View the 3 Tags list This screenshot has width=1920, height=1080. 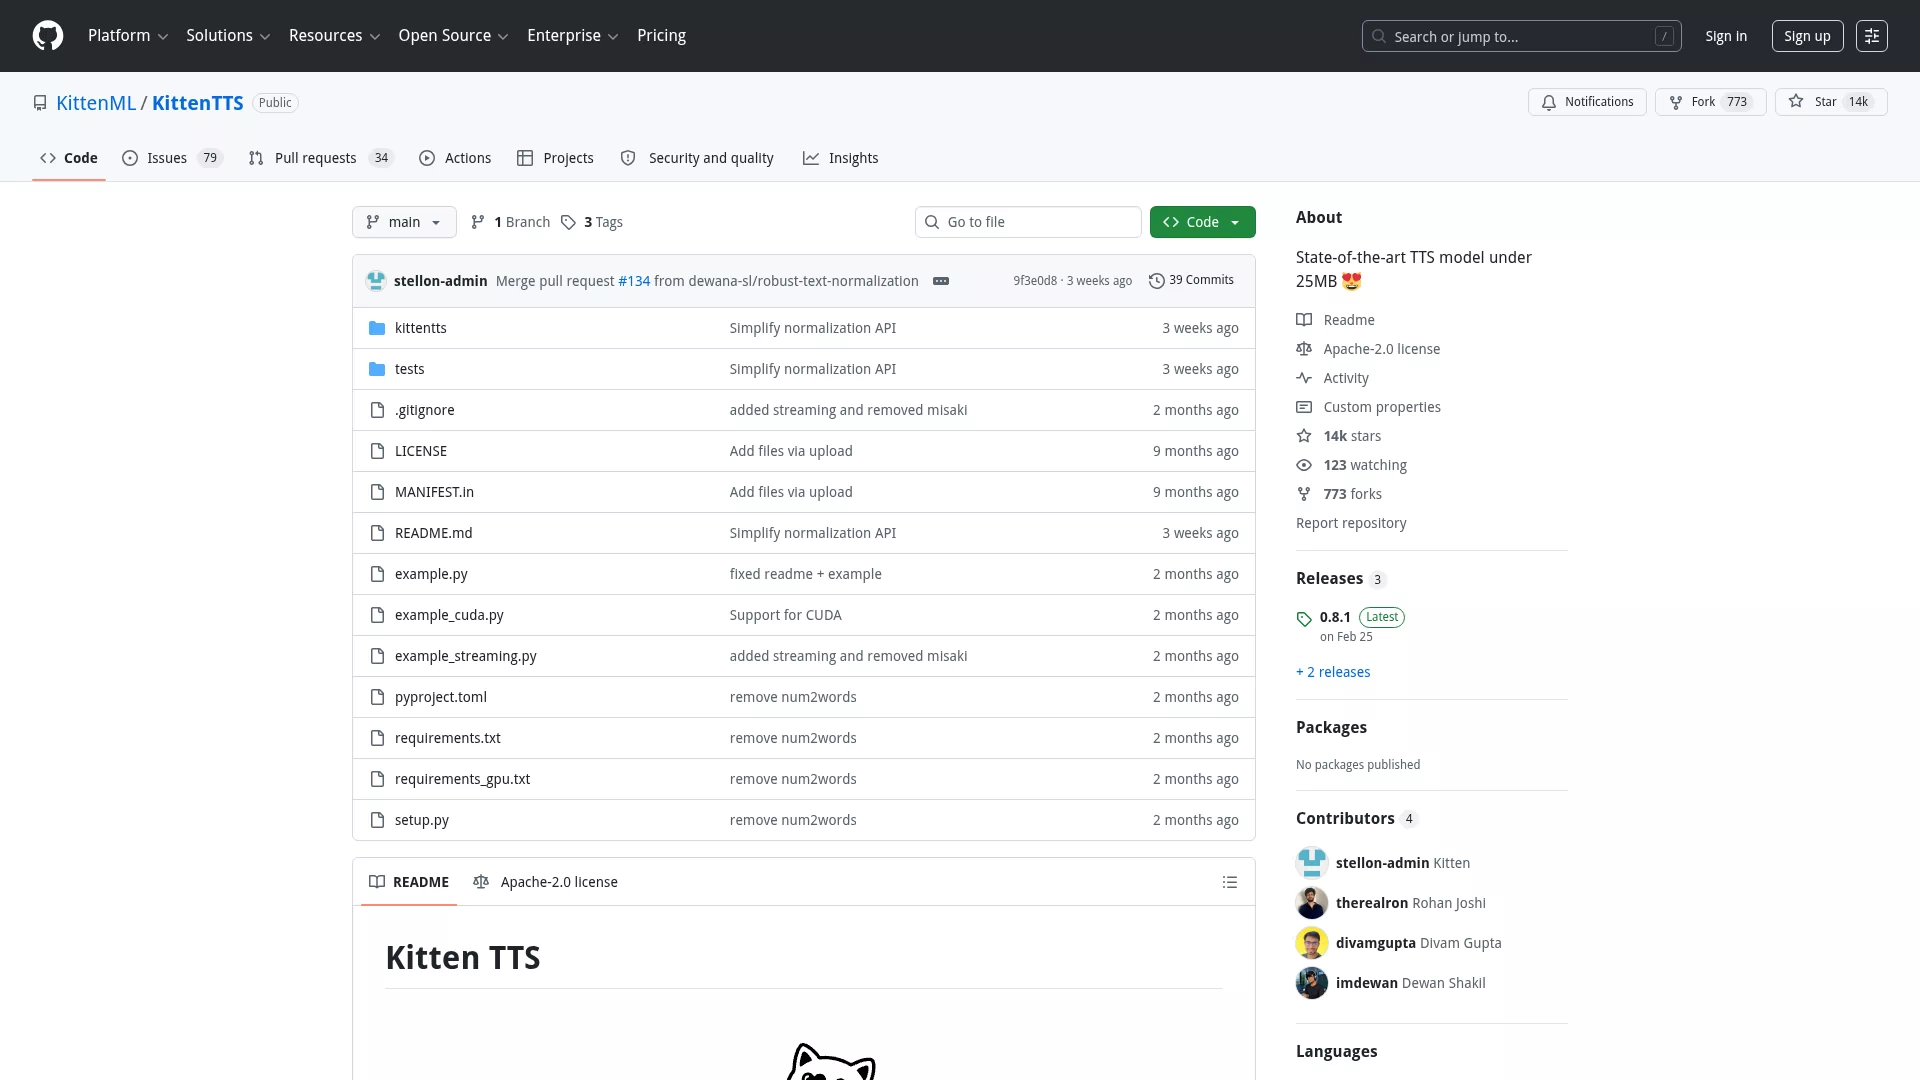592,222
